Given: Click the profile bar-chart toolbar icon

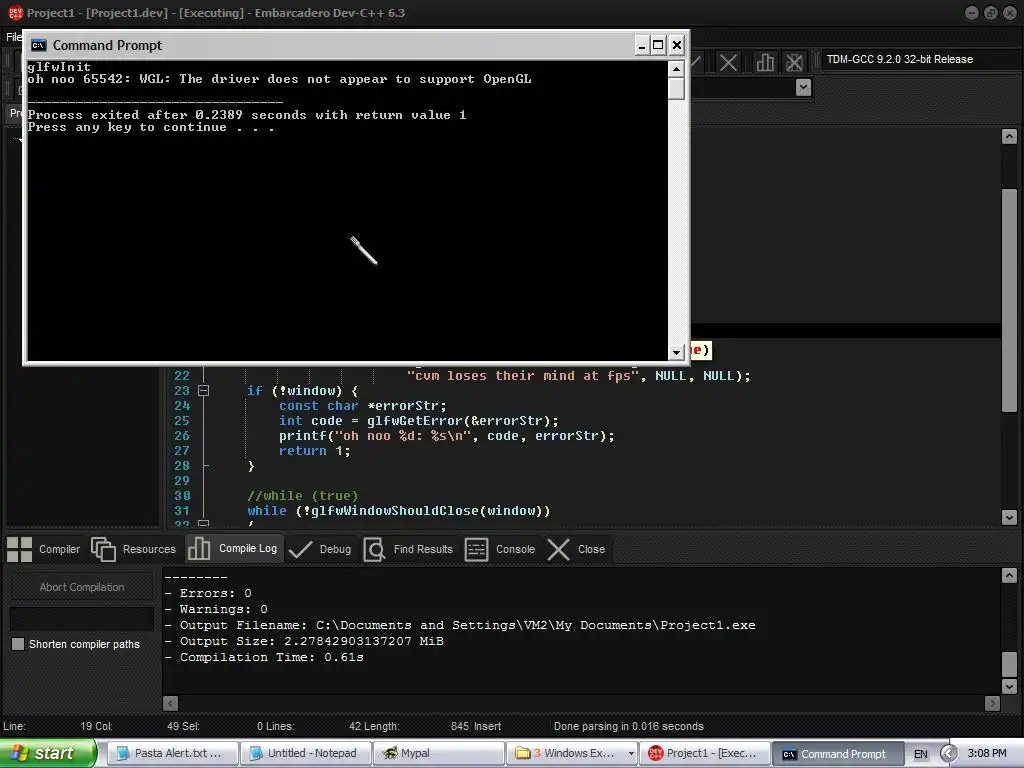Looking at the screenshot, I should point(765,63).
